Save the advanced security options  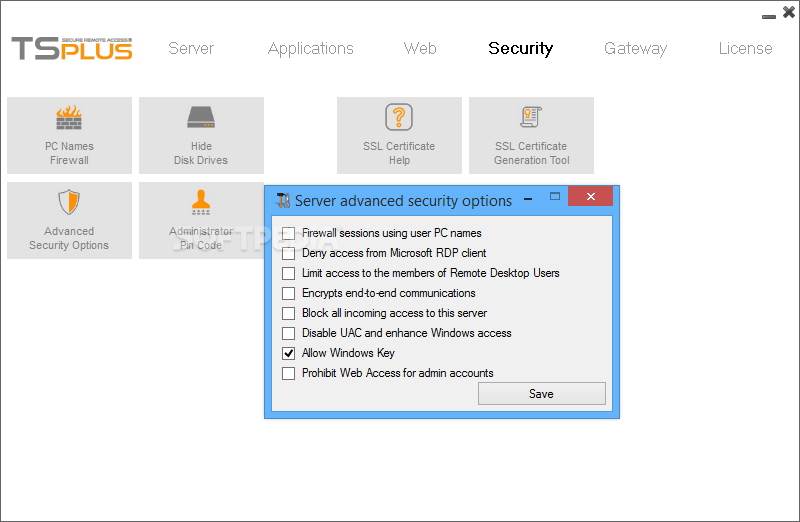(541, 393)
